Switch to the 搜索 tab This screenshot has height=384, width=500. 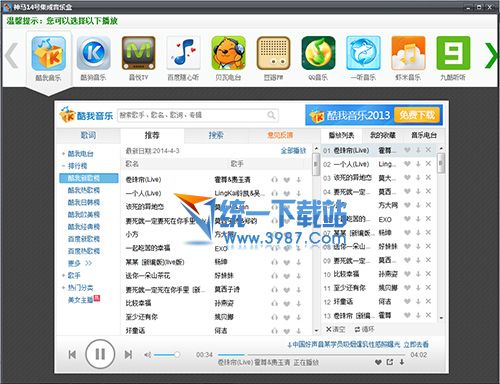pos(216,135)
